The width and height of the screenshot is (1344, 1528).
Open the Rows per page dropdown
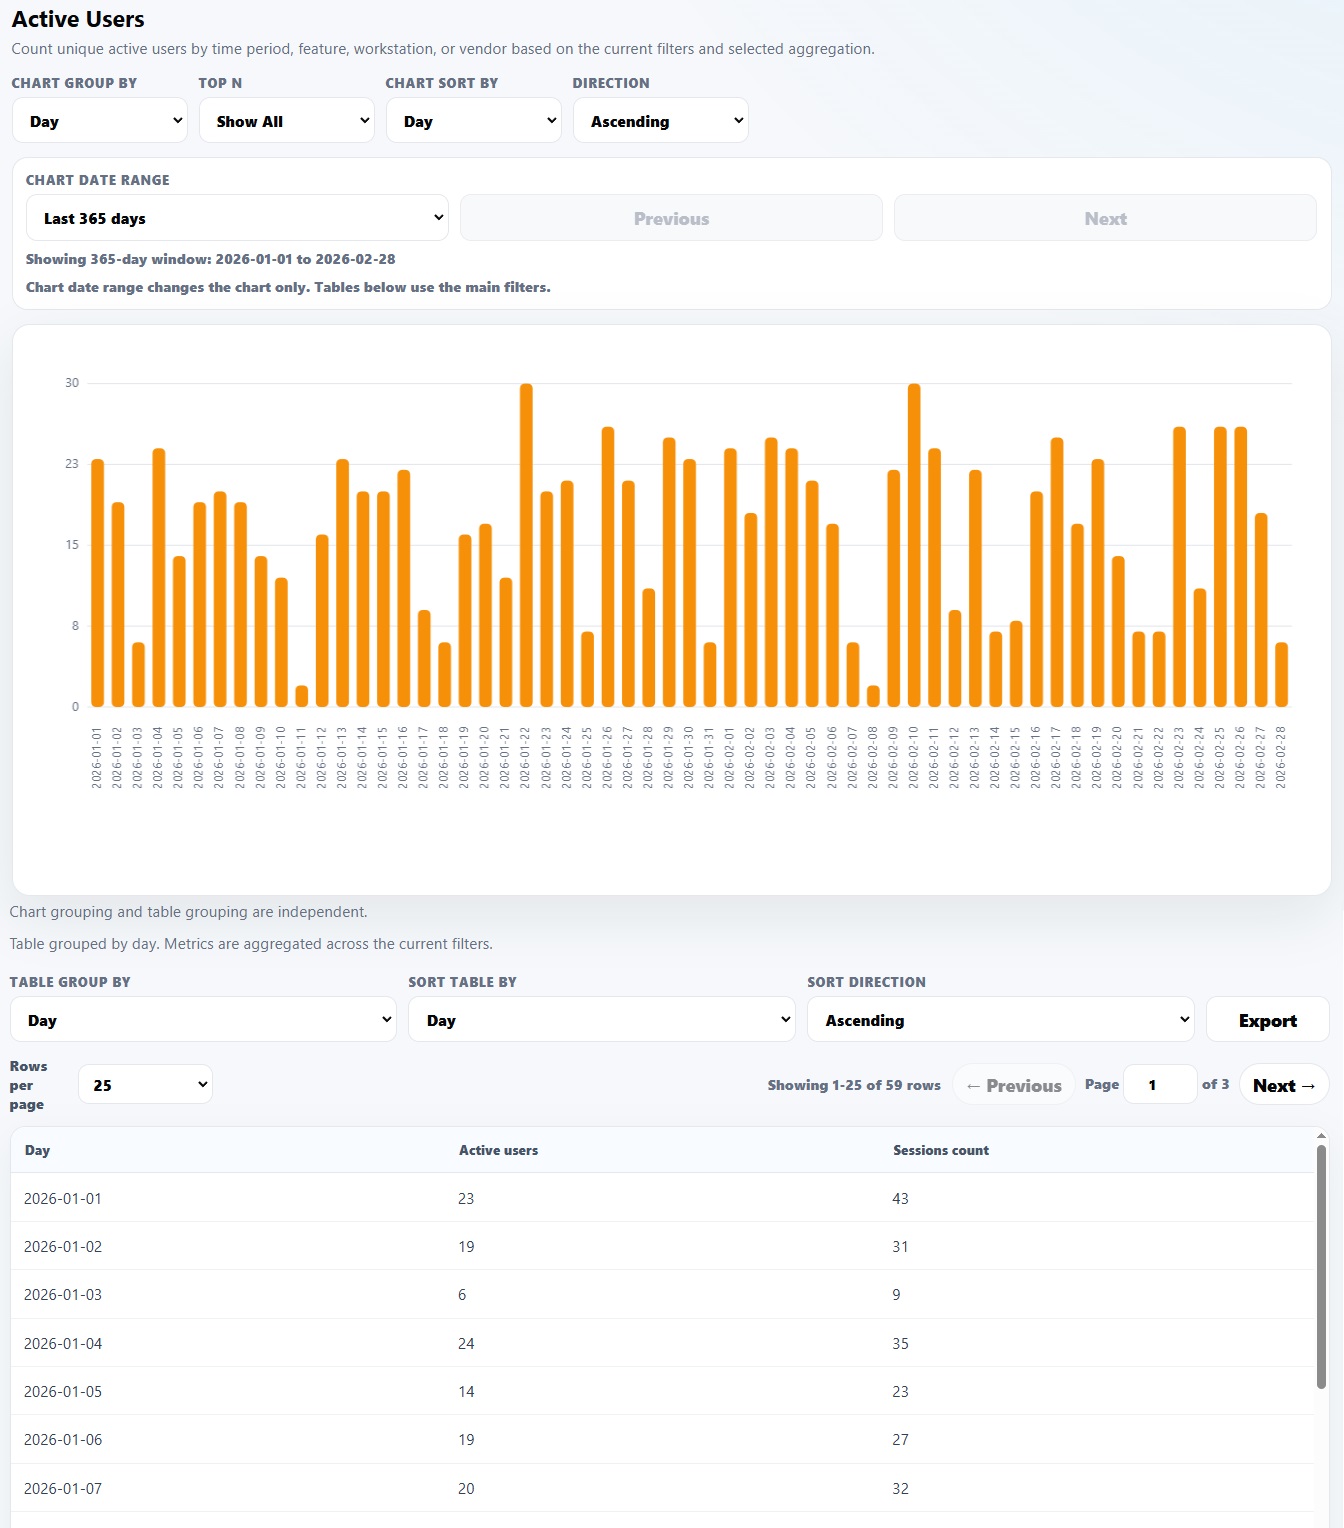[x=145, y=1085]
